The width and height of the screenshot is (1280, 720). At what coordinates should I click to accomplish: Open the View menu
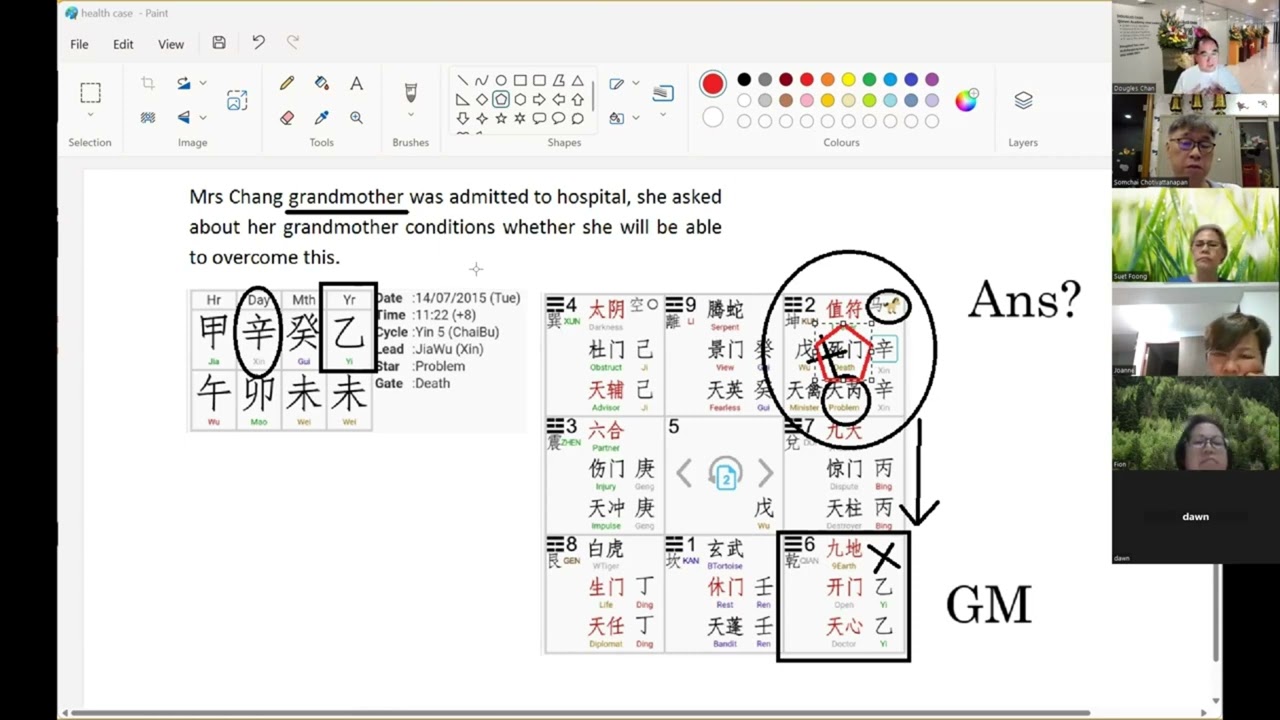click(171, 44)
